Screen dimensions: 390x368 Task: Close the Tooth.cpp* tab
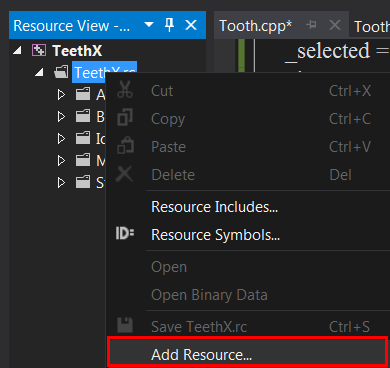coord(335,25)
